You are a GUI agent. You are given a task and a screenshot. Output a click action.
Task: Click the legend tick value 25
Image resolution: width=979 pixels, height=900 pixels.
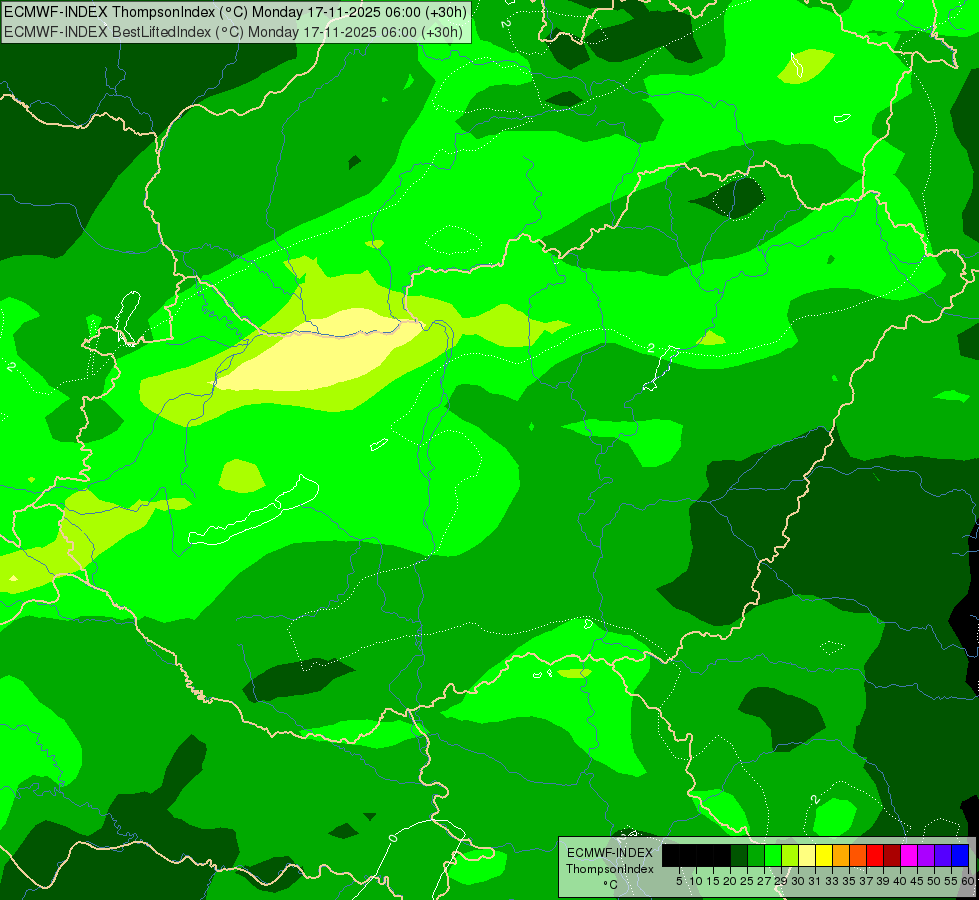[747, 881]
